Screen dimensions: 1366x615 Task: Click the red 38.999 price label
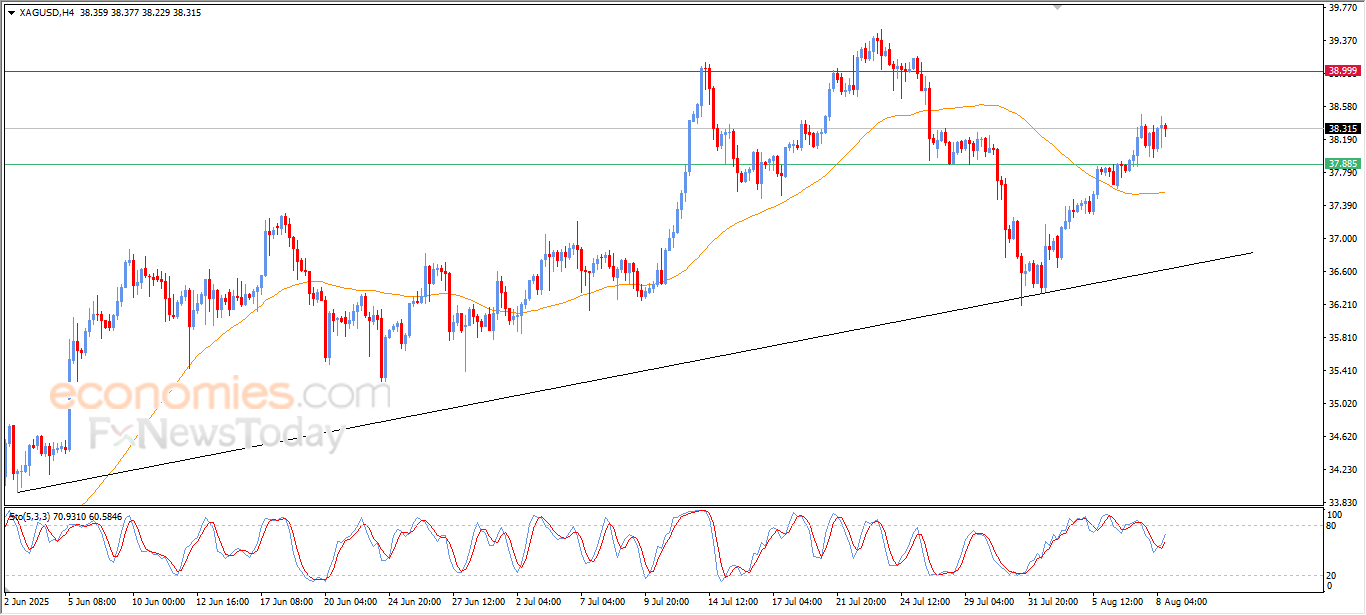pyautogui.click(x=1342, y=71)
